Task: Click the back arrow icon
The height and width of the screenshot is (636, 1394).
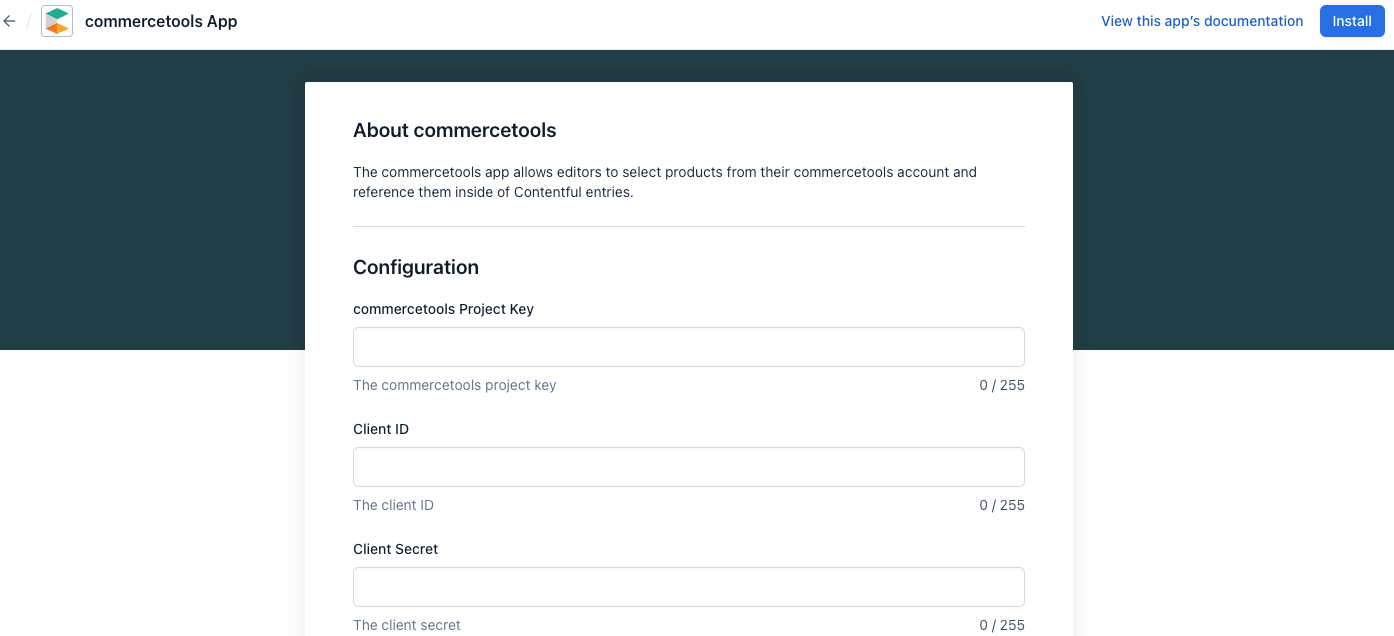Action: [10, 21]
